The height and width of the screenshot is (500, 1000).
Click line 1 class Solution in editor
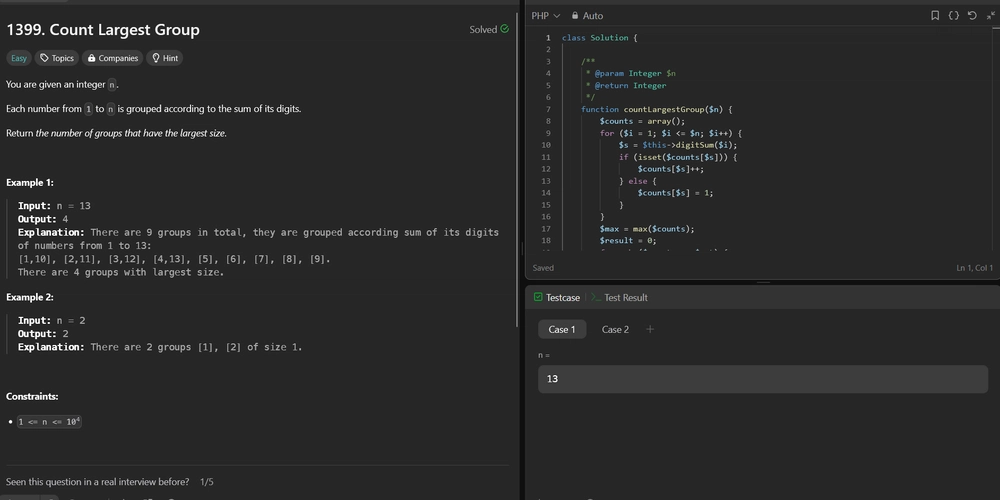click(599, 38)
